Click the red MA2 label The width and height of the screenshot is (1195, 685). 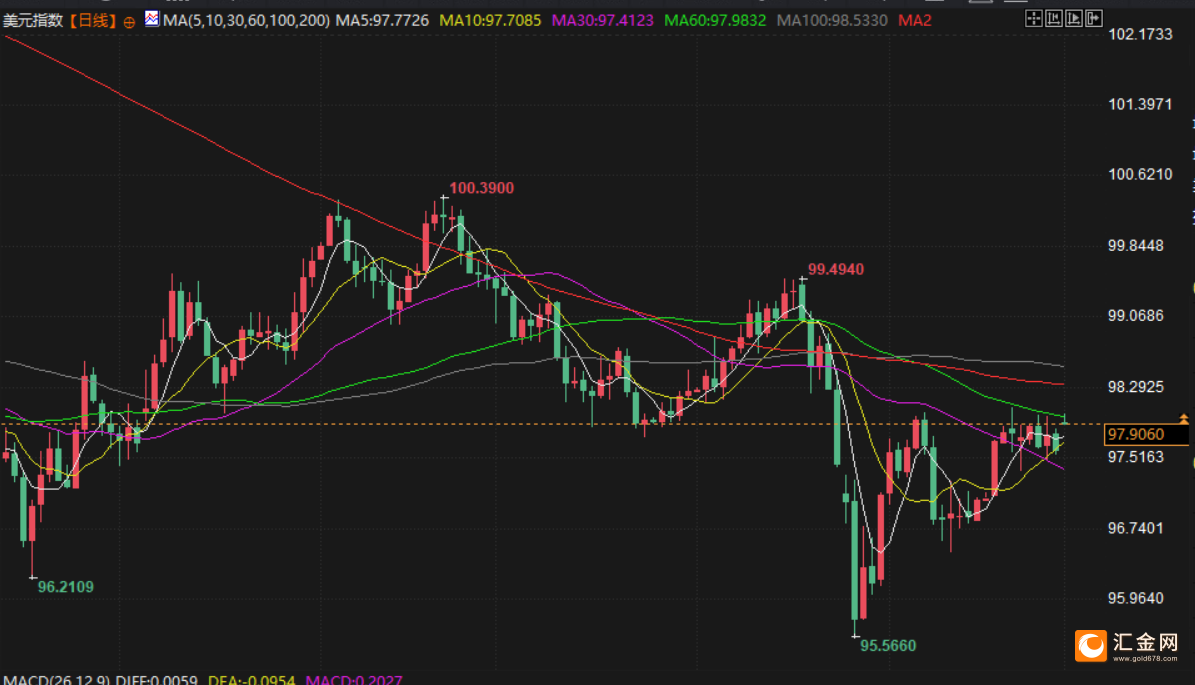pos(915,21)
